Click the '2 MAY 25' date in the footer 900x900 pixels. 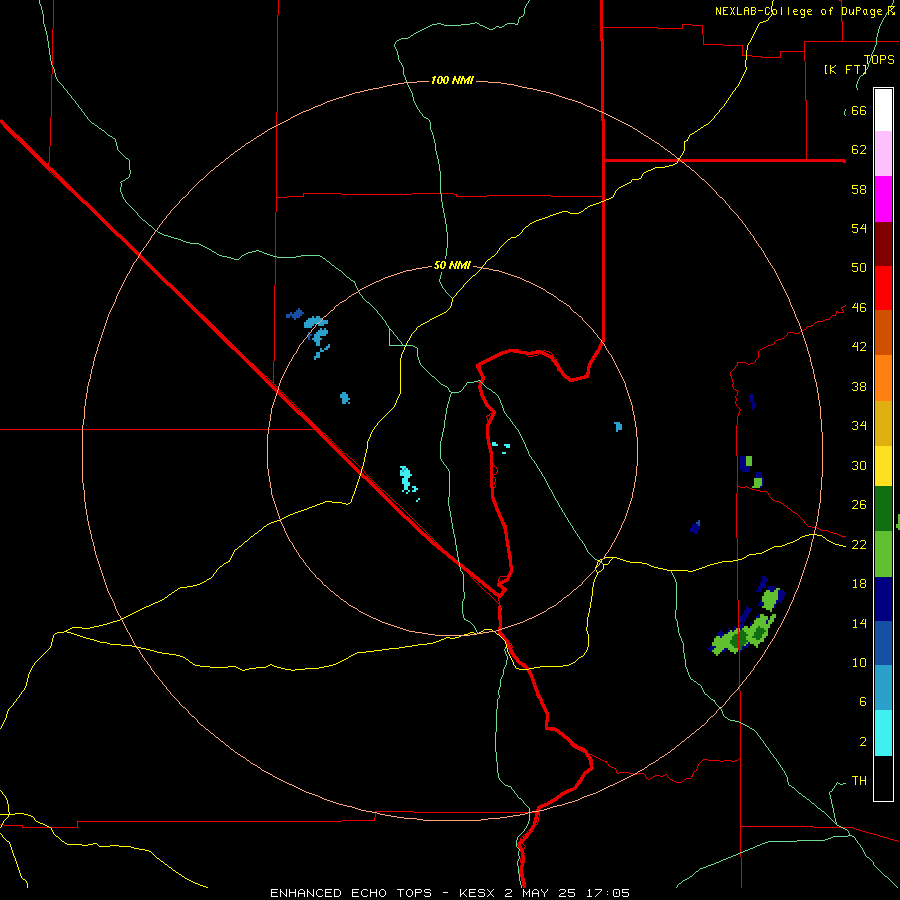pyautogui.click(x=542, y=893)
